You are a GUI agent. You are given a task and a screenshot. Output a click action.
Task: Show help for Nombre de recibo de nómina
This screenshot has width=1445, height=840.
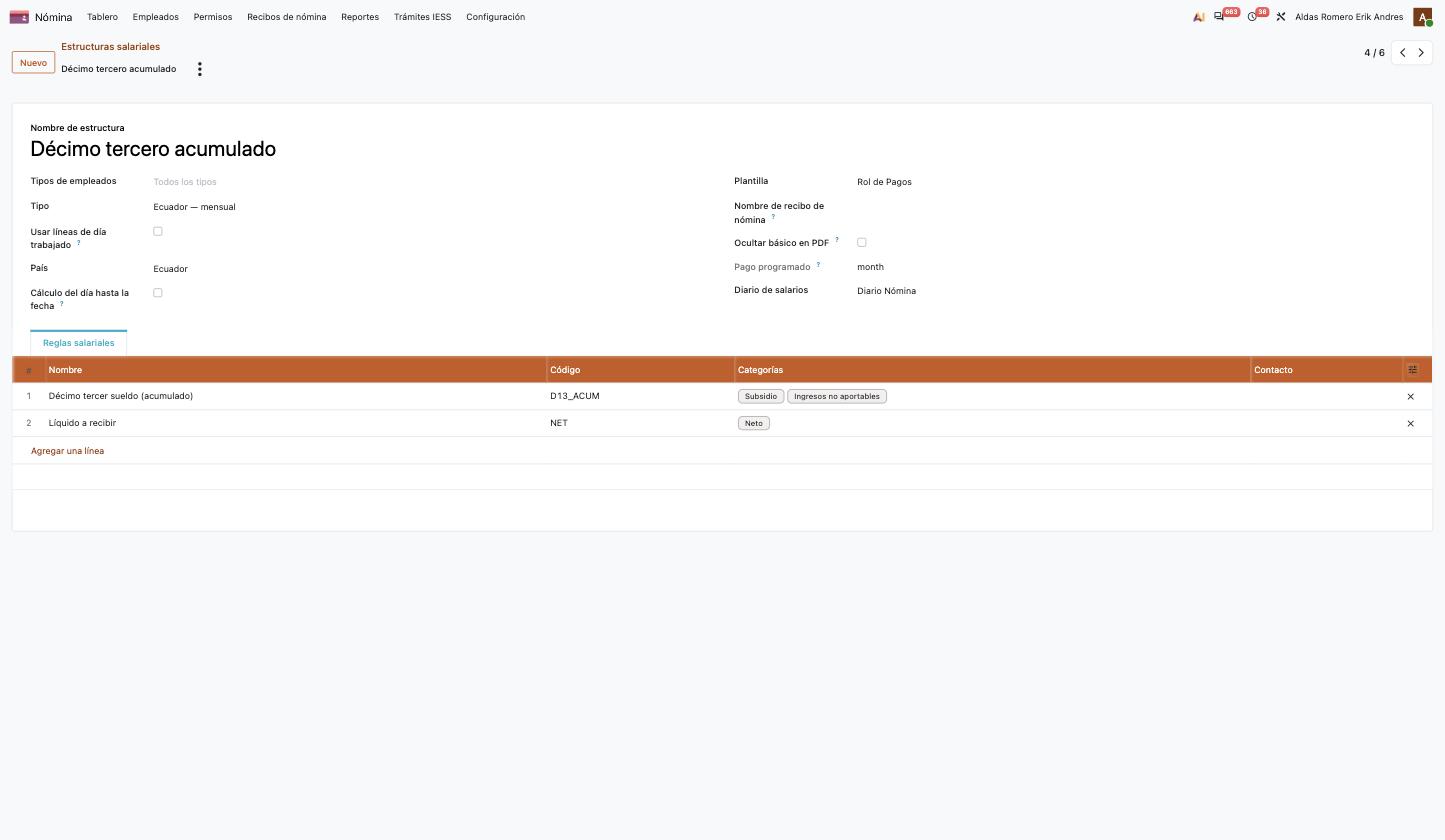pyautogui.click(x=773, y=217)
